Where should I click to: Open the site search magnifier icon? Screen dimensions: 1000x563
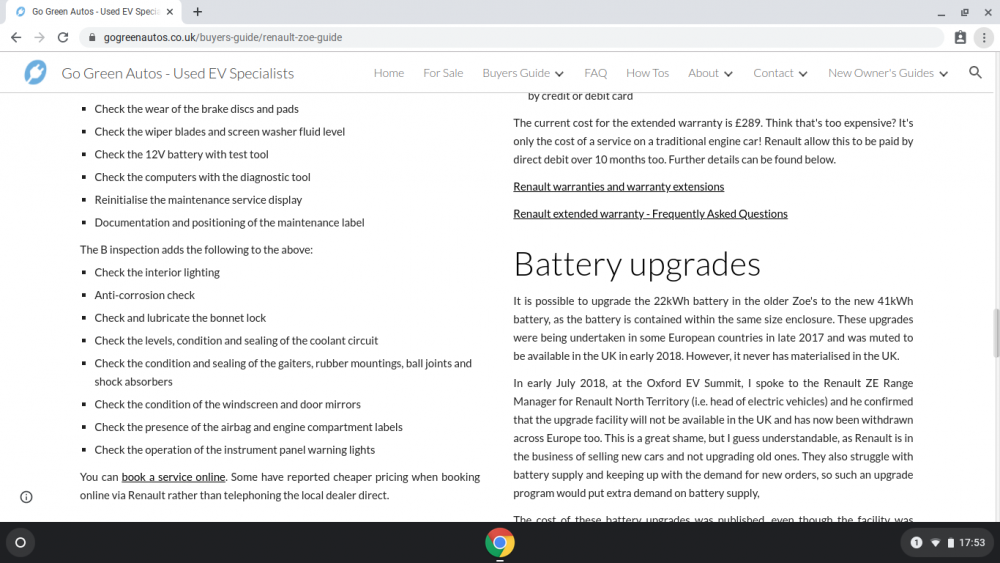975,73
